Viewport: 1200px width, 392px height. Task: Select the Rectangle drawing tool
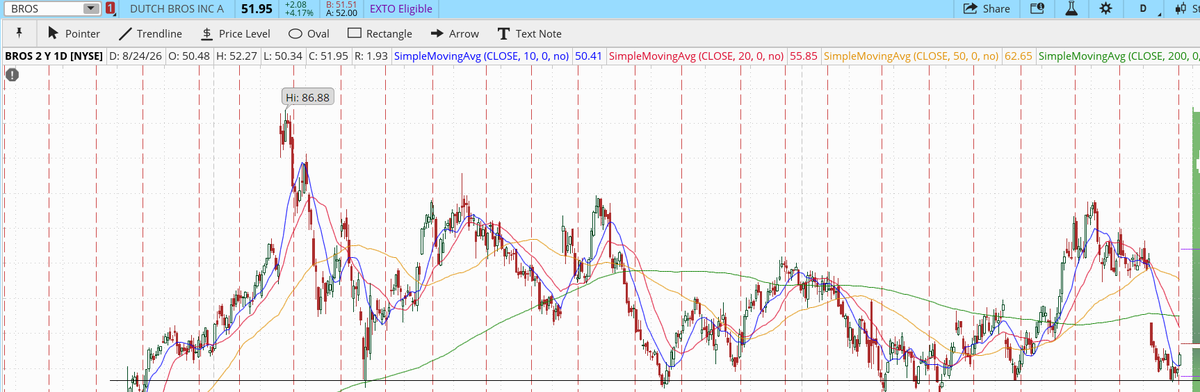point(379,33)
